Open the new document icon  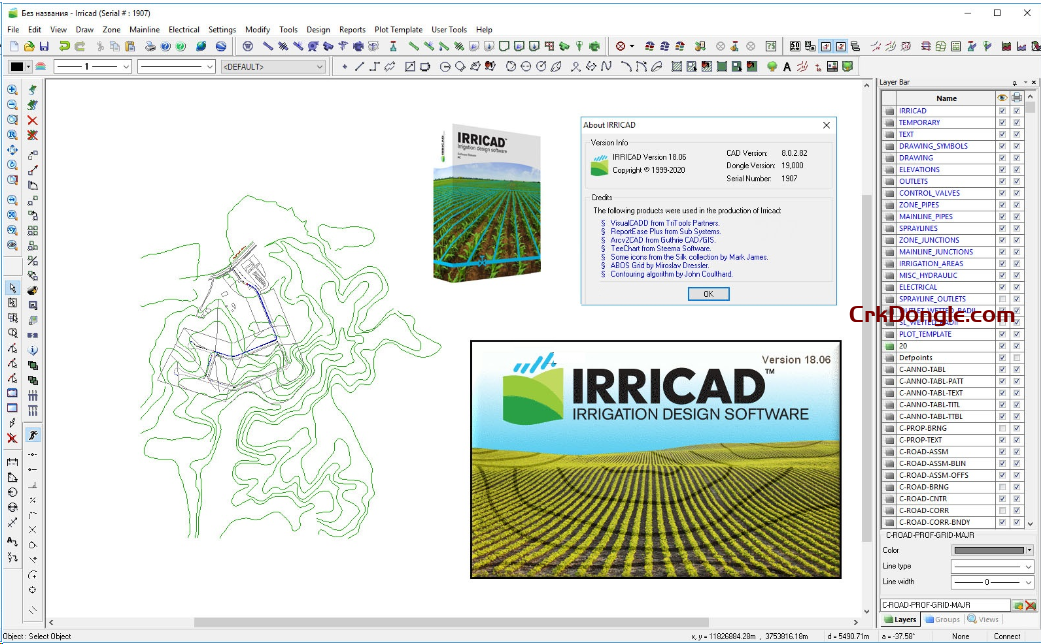coord(13,46)
